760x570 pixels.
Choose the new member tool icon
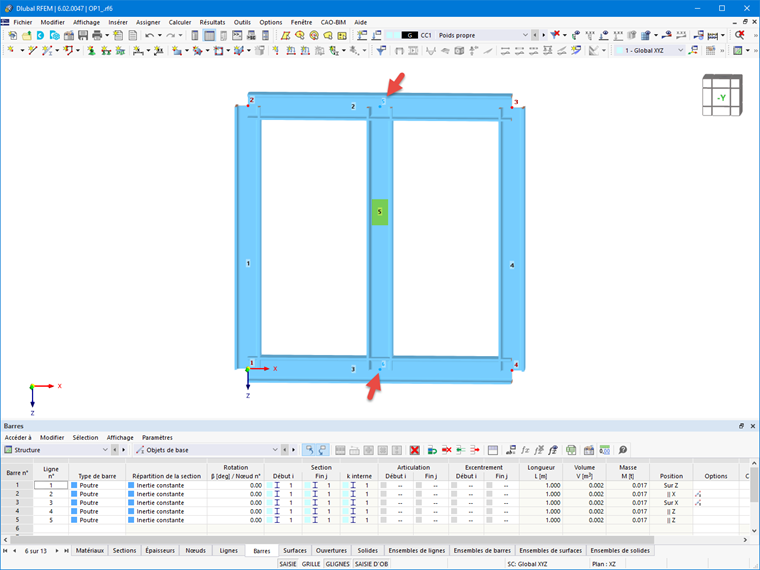tap(47, 50)
